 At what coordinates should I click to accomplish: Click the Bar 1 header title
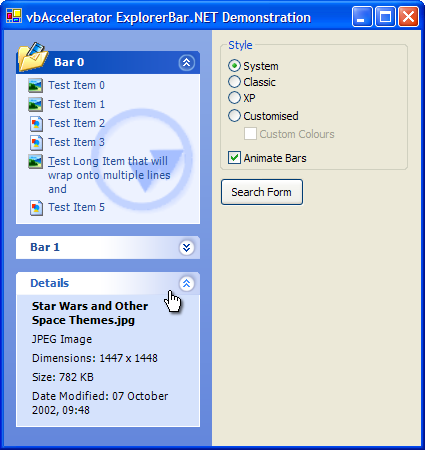point(45,247)
